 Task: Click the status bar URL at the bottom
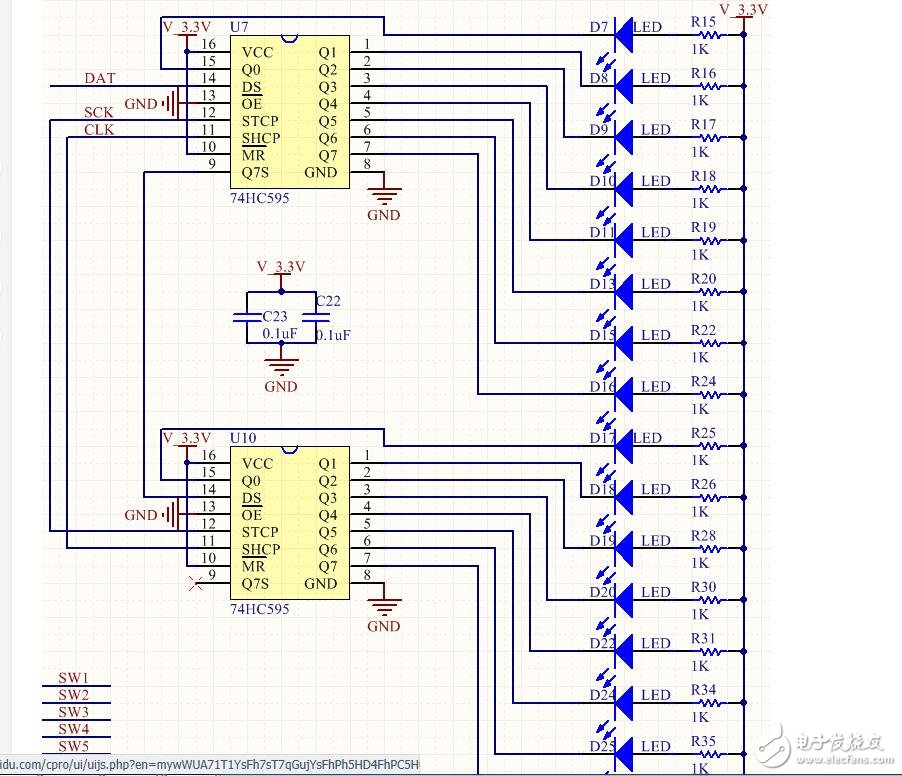(x=210, y=765)
